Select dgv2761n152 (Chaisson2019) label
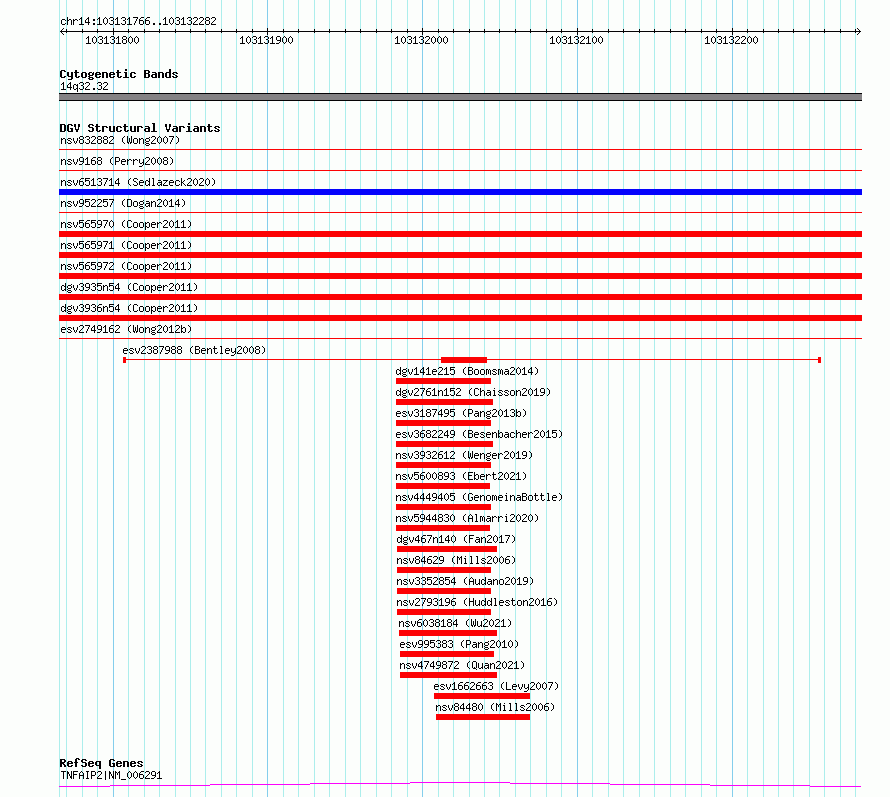890x797 pixels. 473,392
